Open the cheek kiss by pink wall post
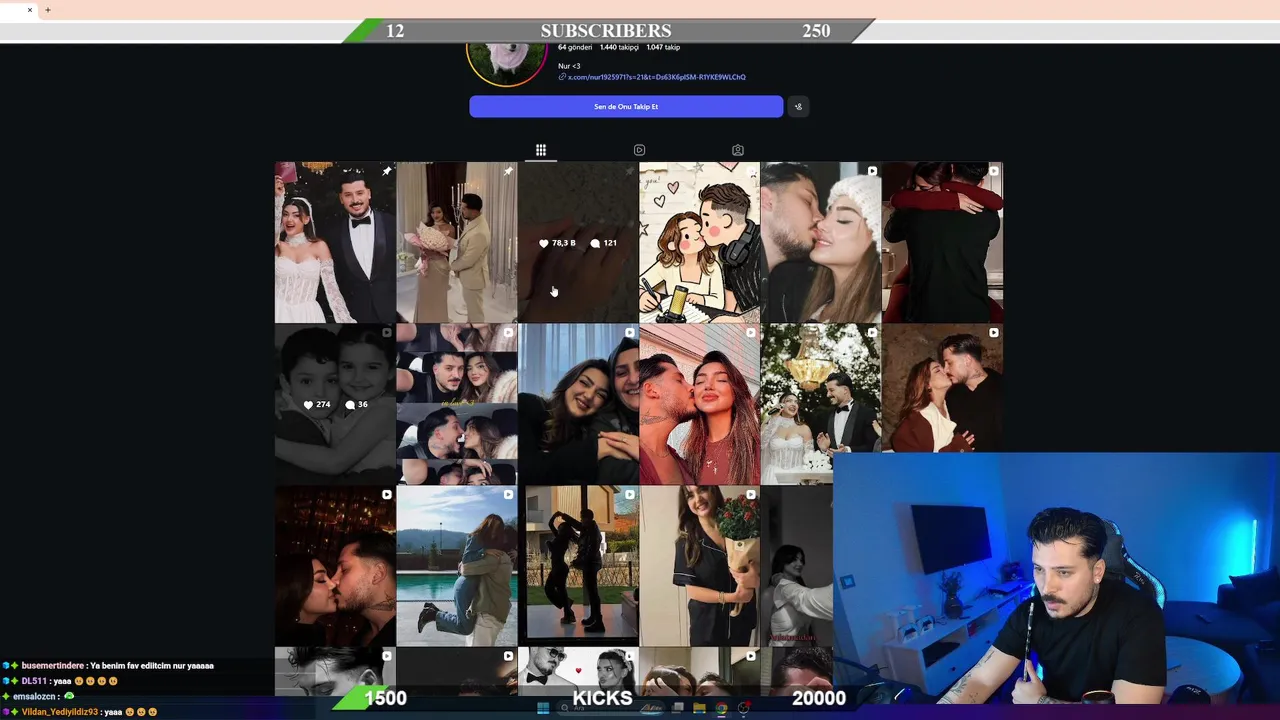This screenshot has width=1280, height=720. tap(699, 404)
